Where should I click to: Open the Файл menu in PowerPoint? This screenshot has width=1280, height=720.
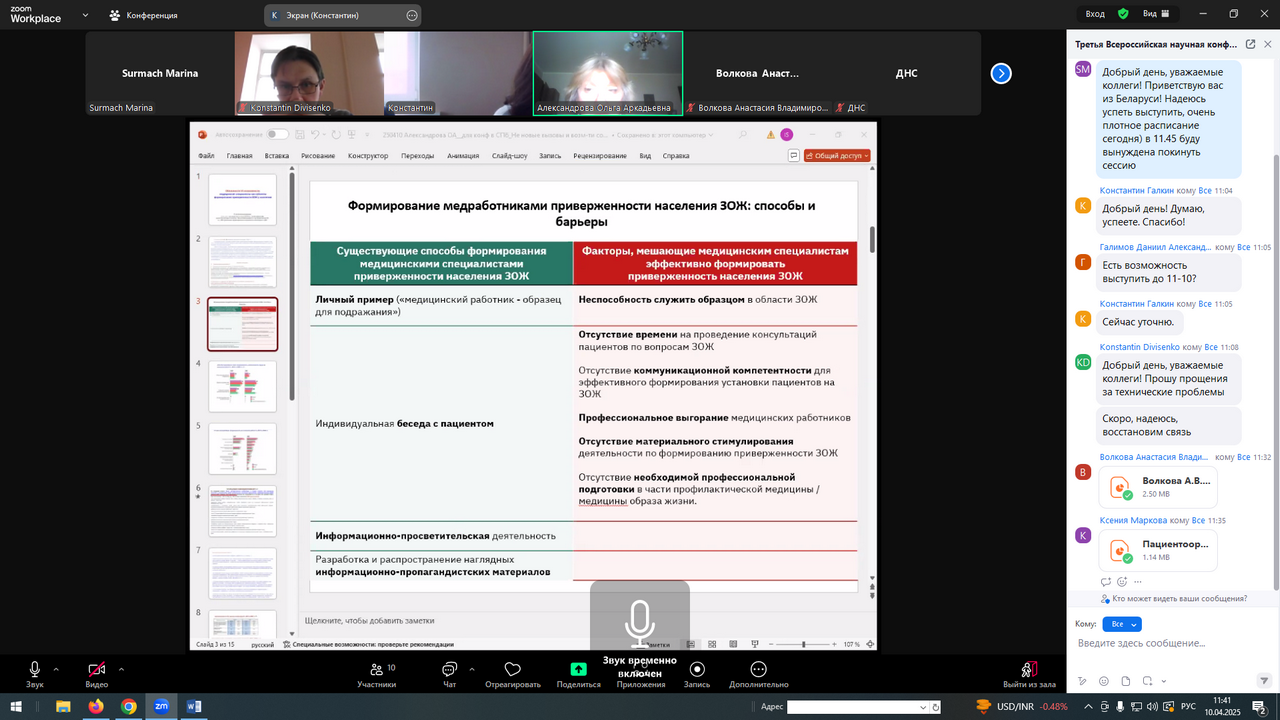[206, 156]
